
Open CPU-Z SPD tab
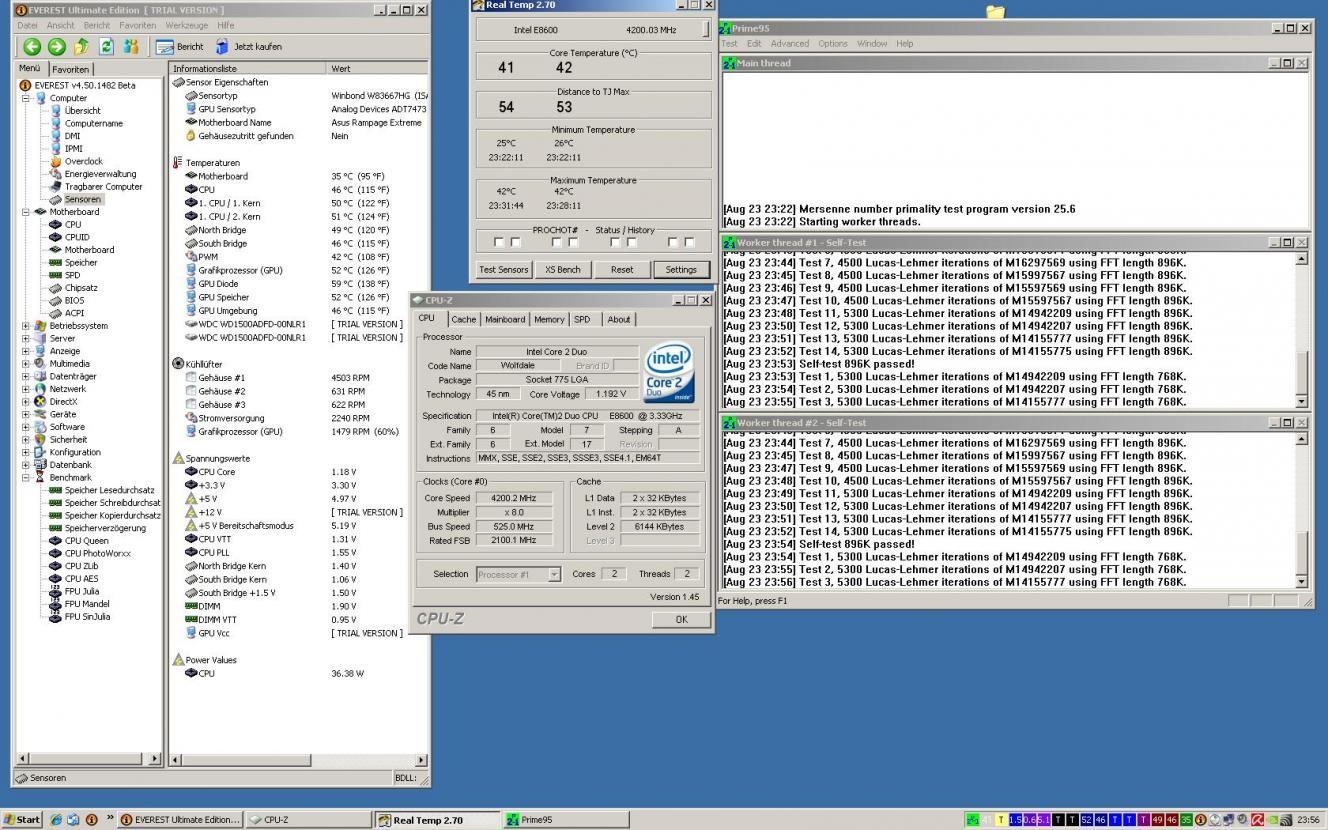coord(582,320)
